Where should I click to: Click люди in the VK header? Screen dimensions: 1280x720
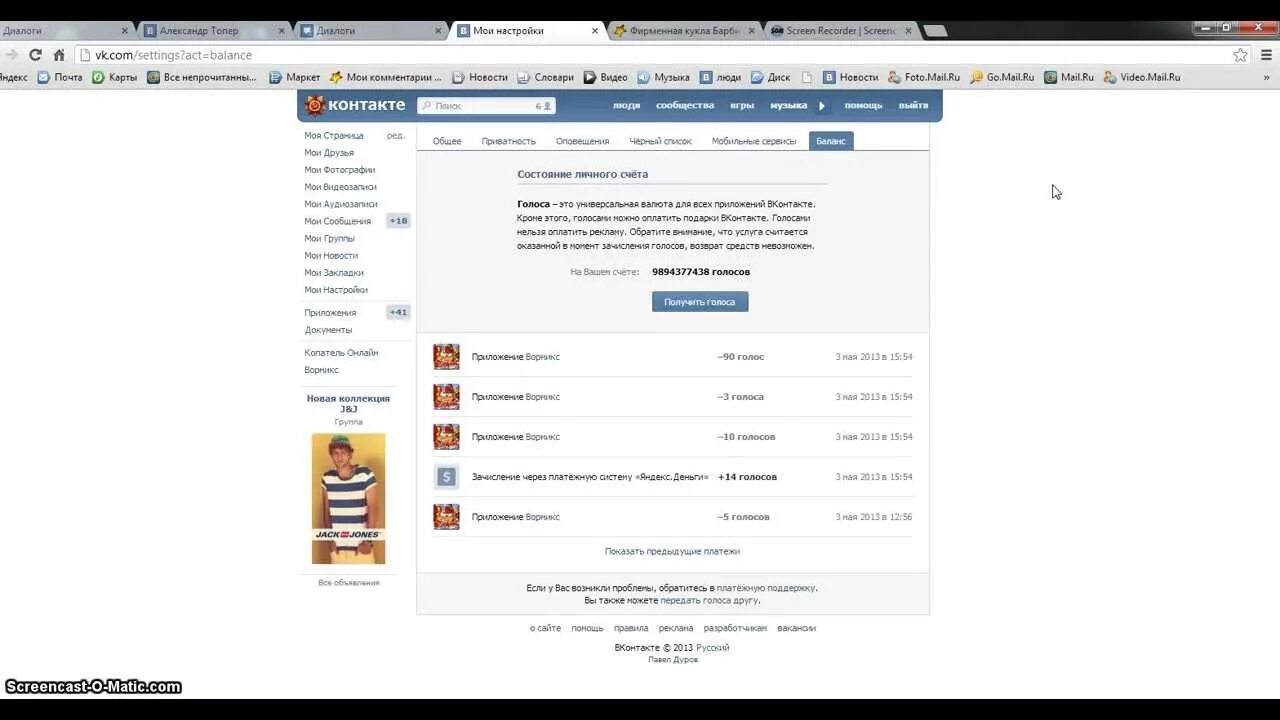pyautogui.click(x=626, y=105)
